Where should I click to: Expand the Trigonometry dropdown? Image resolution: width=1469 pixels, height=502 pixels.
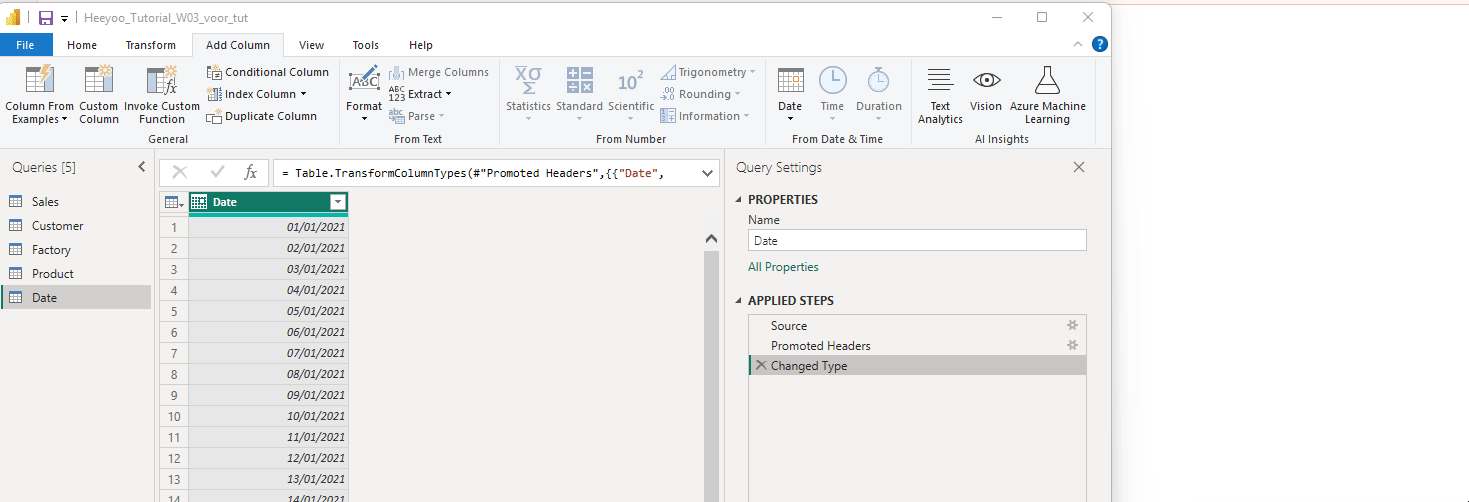[x=752, y=72]
